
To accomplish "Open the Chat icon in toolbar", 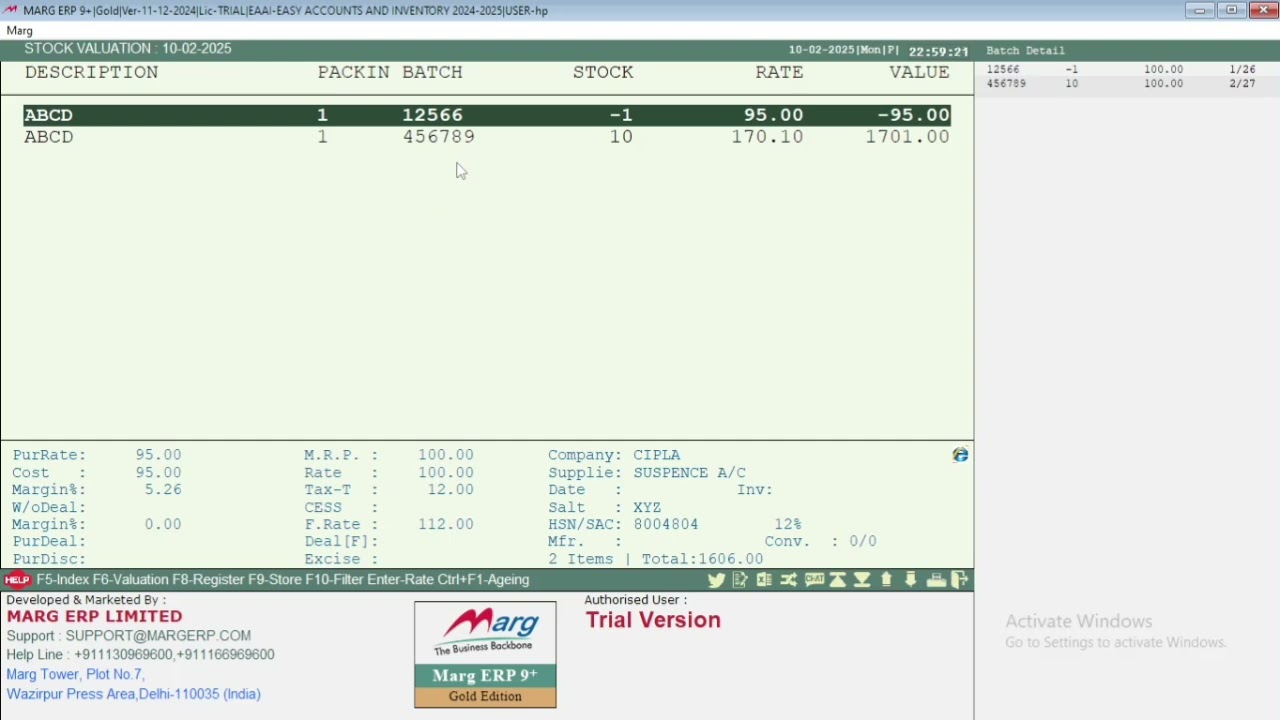I will click(x=814, y=580).
